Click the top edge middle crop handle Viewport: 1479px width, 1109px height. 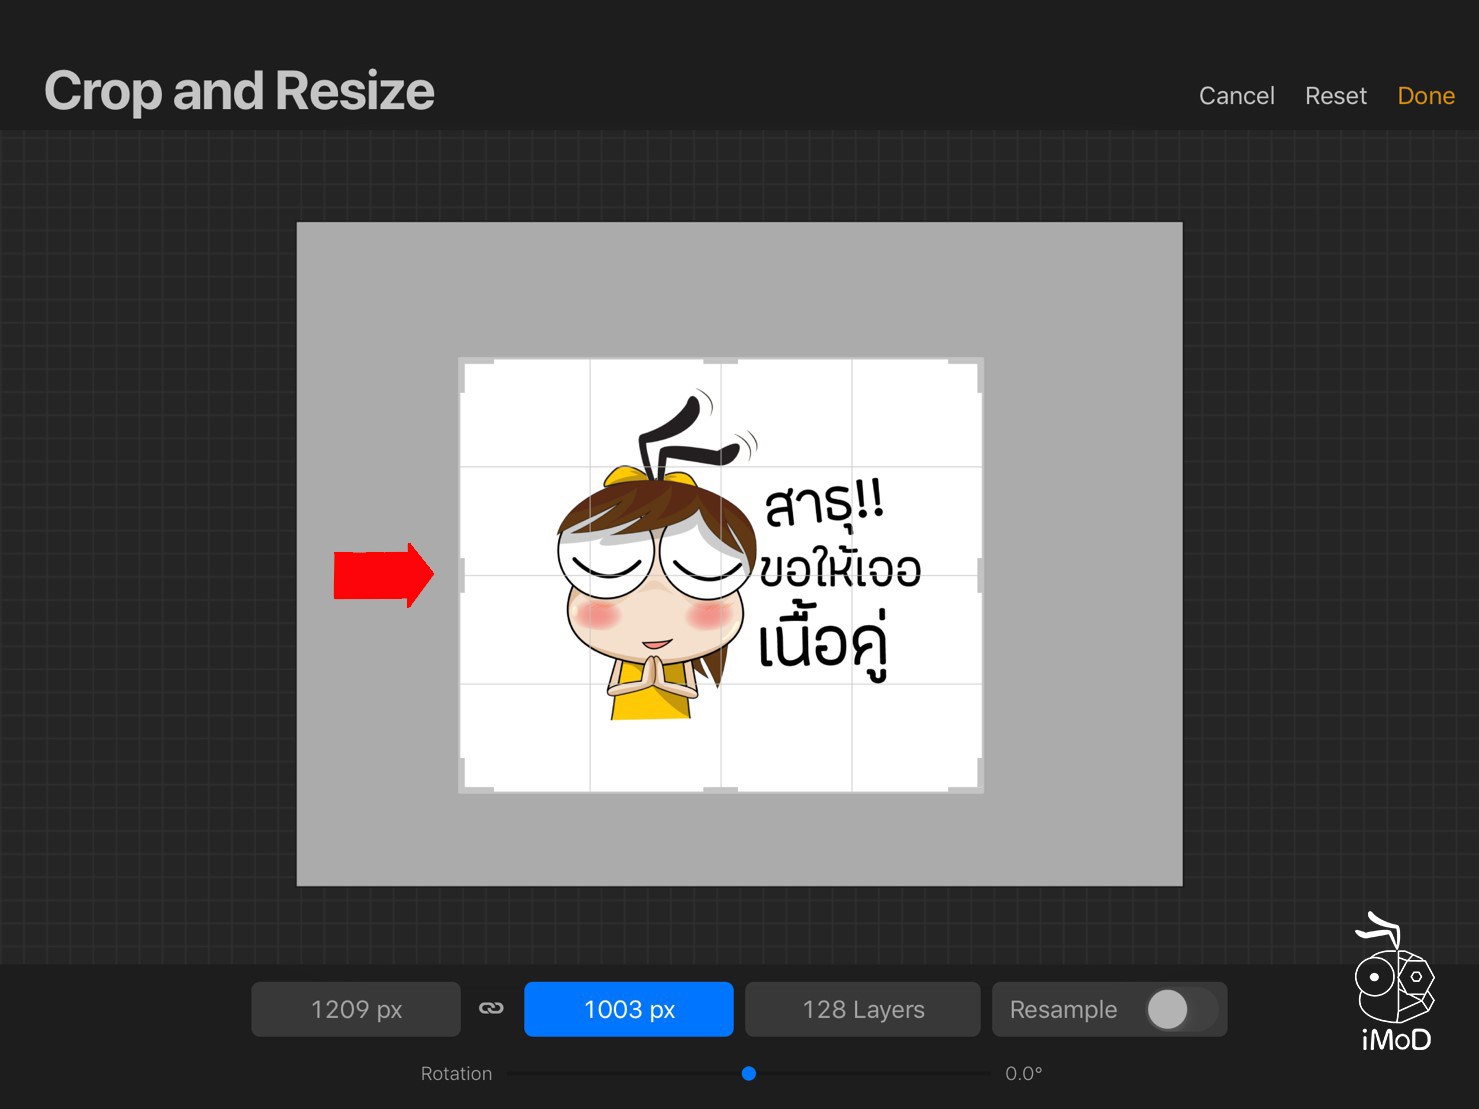point(720,362)
